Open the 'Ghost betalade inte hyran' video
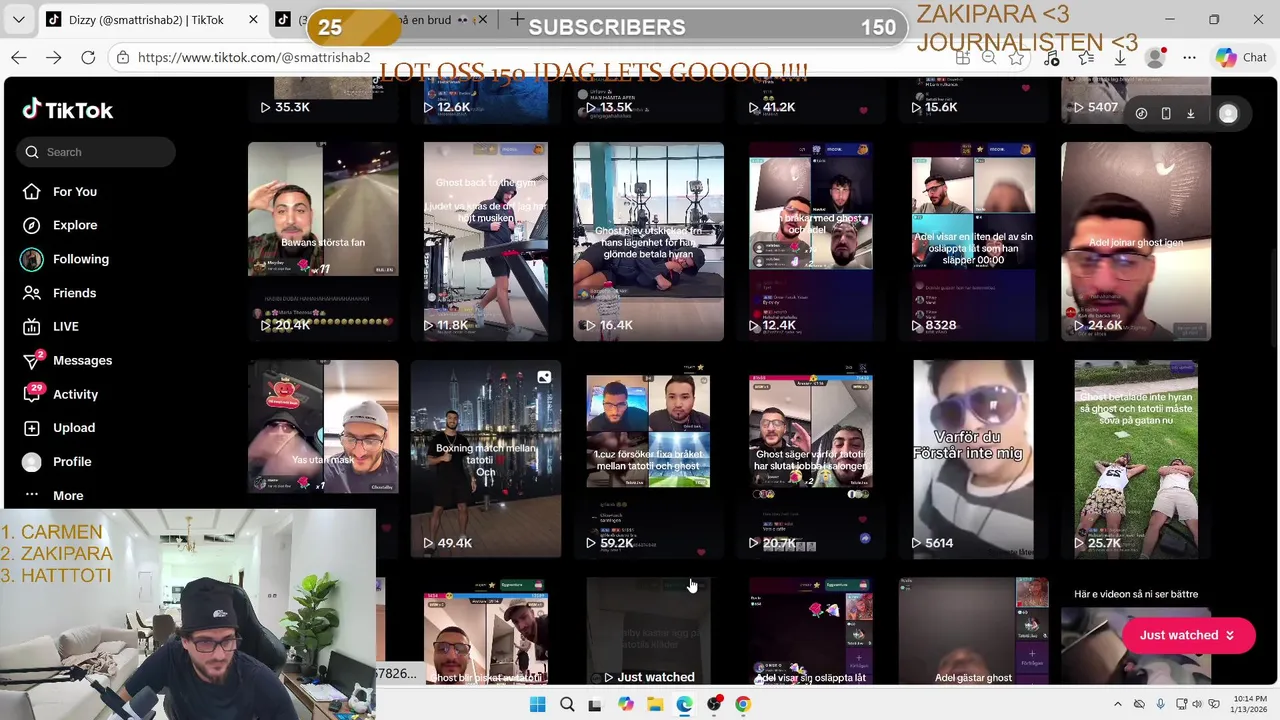 (x=1136, y=459)
